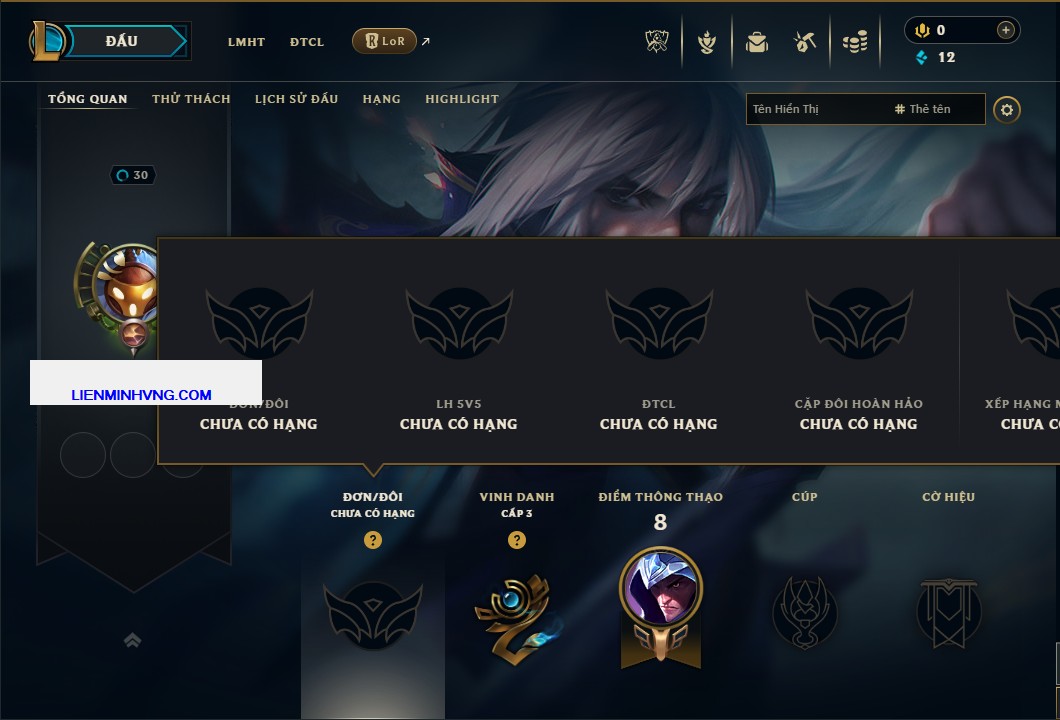Open the Store coins icon
Image resolution: width=1060 pixels, height=720 pixels.
coord(855,42)
